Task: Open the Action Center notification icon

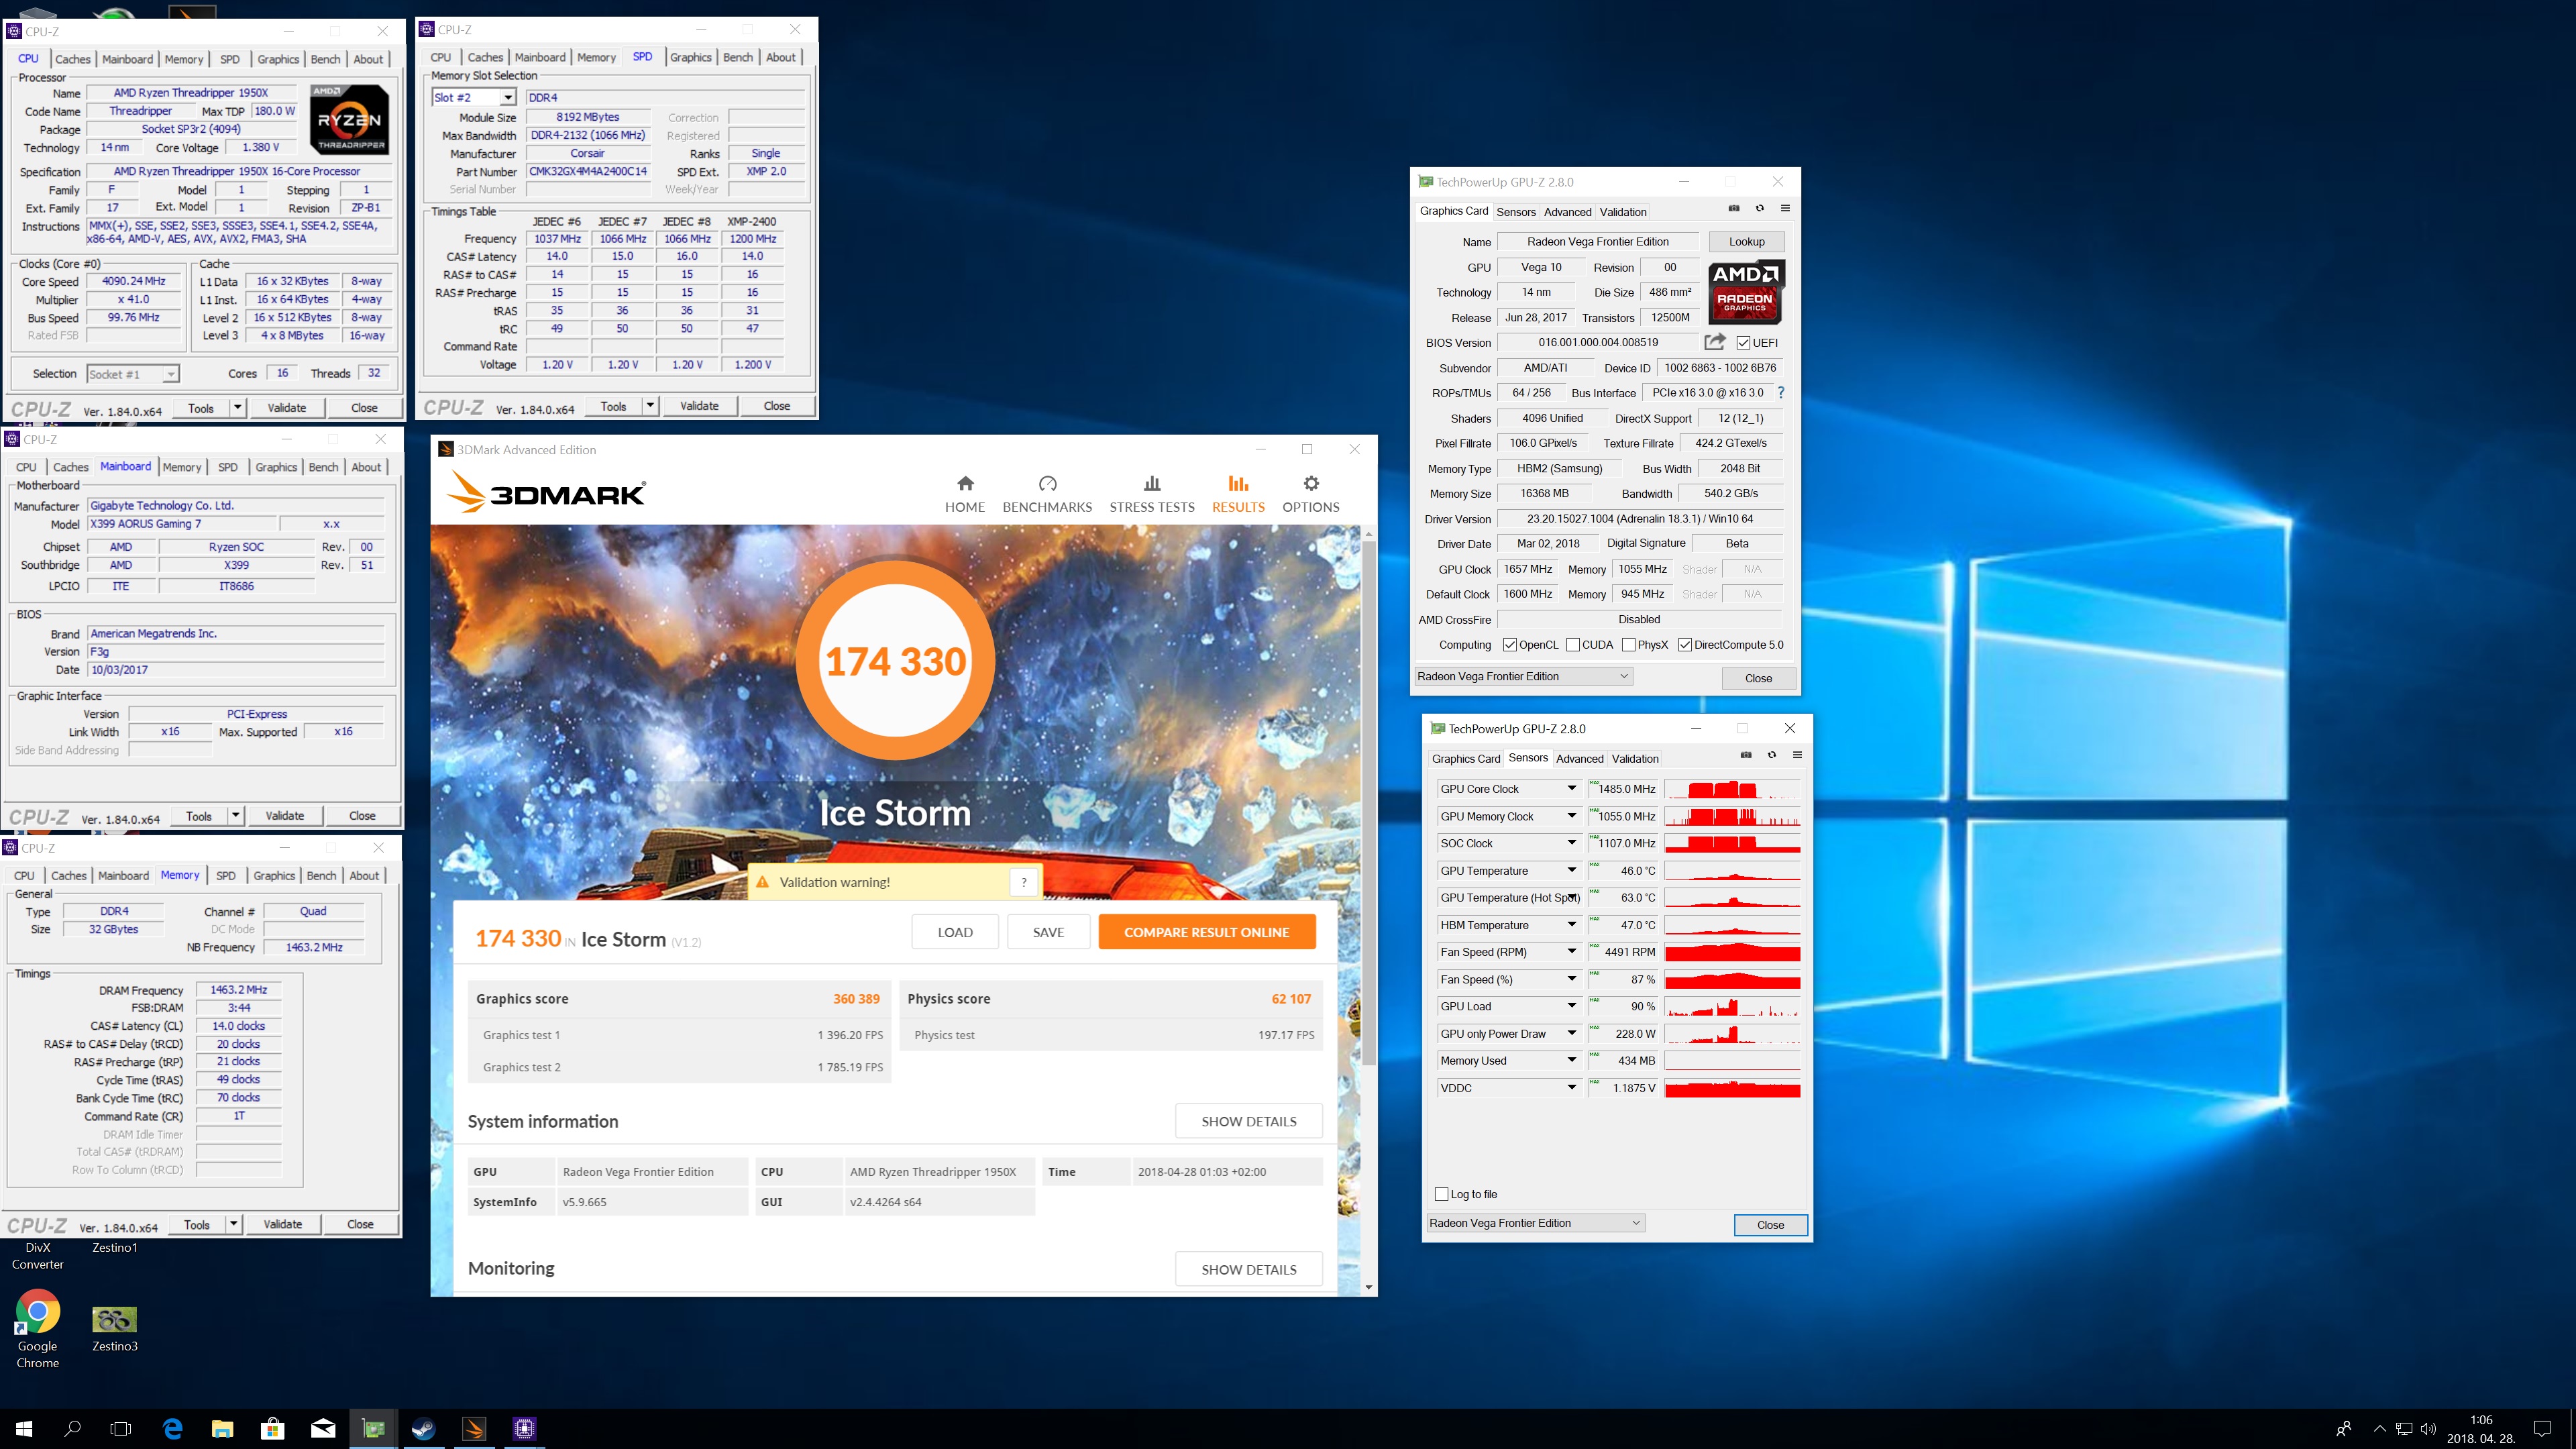Action: coord(2542,1429)
